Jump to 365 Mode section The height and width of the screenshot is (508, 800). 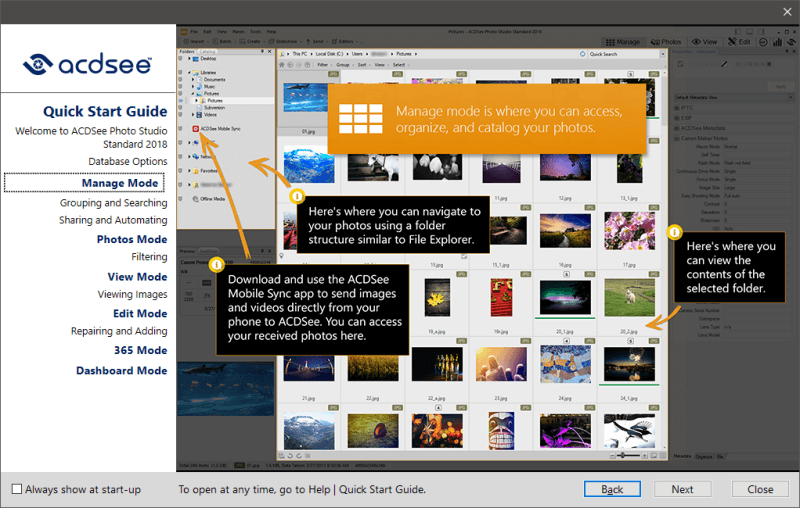click(140, 350)
